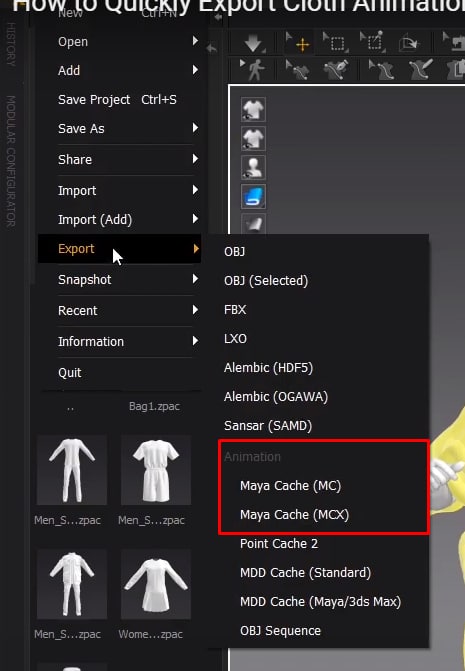Select MDD Cache (Maya/3ds Max)
Image resolution: width=465 pixels, height=671 pixels.
[319, 602]
